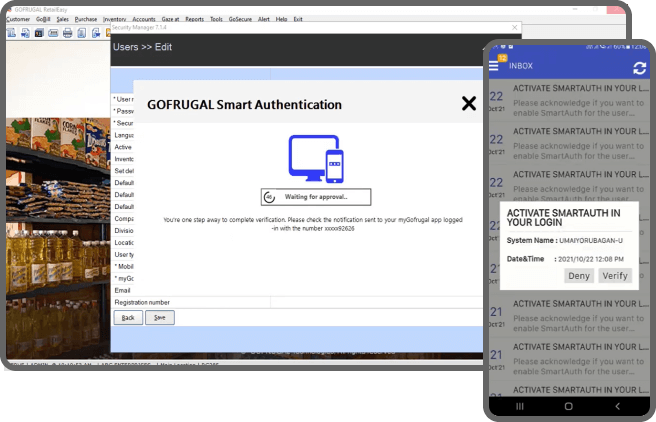Tap the Android recent apps button
Image resolution: width=656 pixels, height=422 pixels.
(x=519, y=407)
